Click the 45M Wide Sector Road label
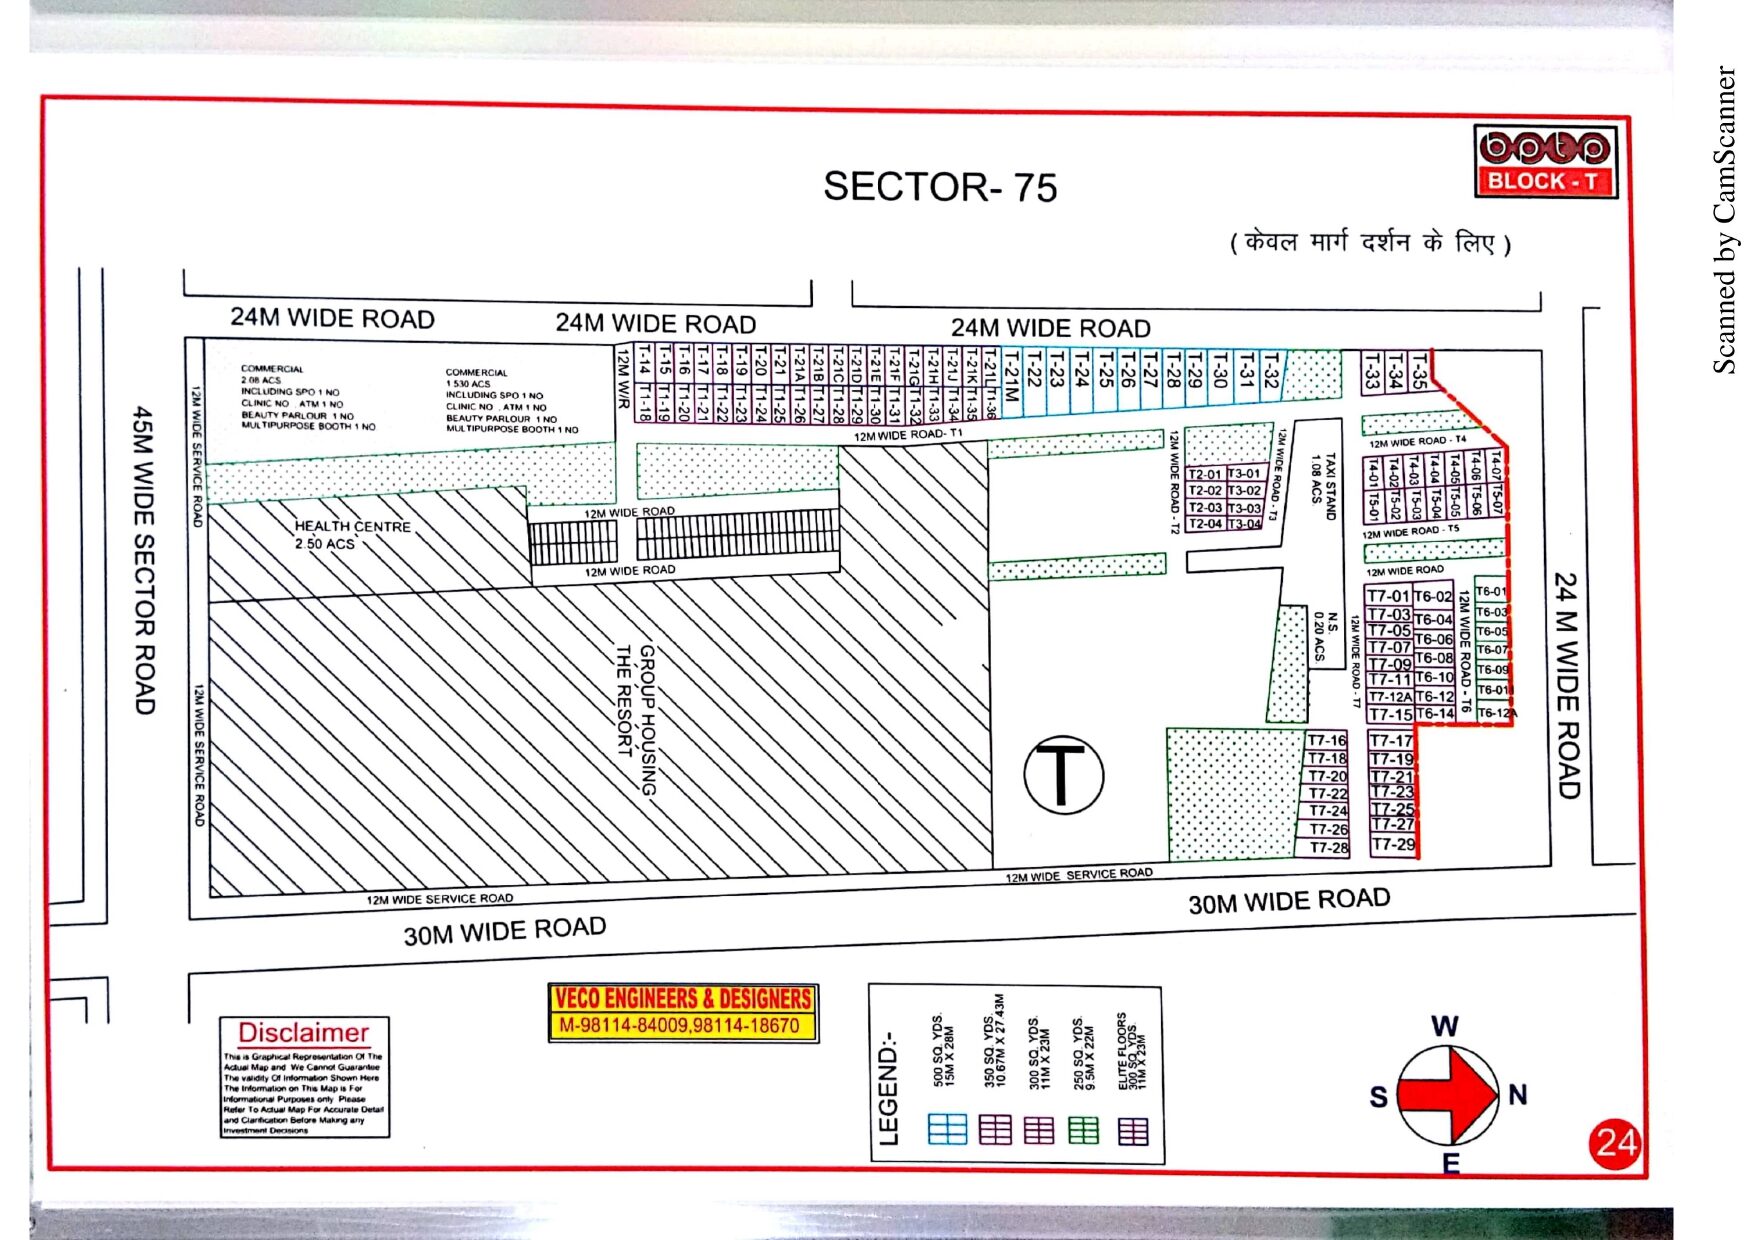This screenshot has width=1755, height=1240. click(144, 560)
